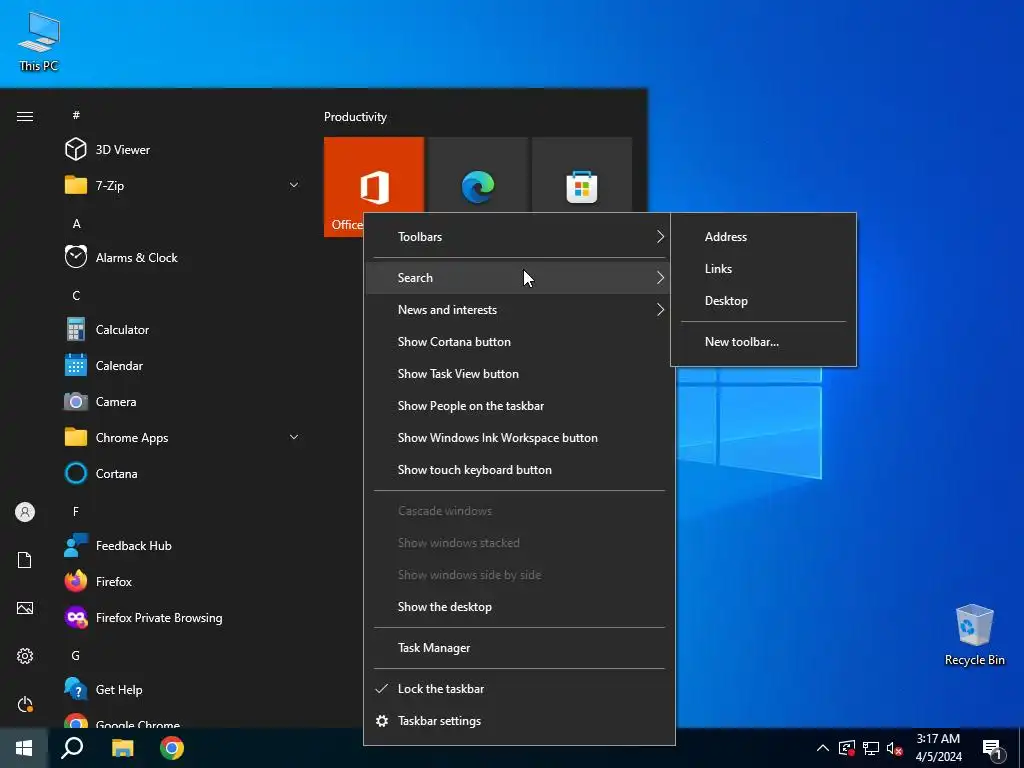This screenshot has width=1024, height=768.
Task: Toggle the Desktop toolbar
Action: (x=763, y=300)
